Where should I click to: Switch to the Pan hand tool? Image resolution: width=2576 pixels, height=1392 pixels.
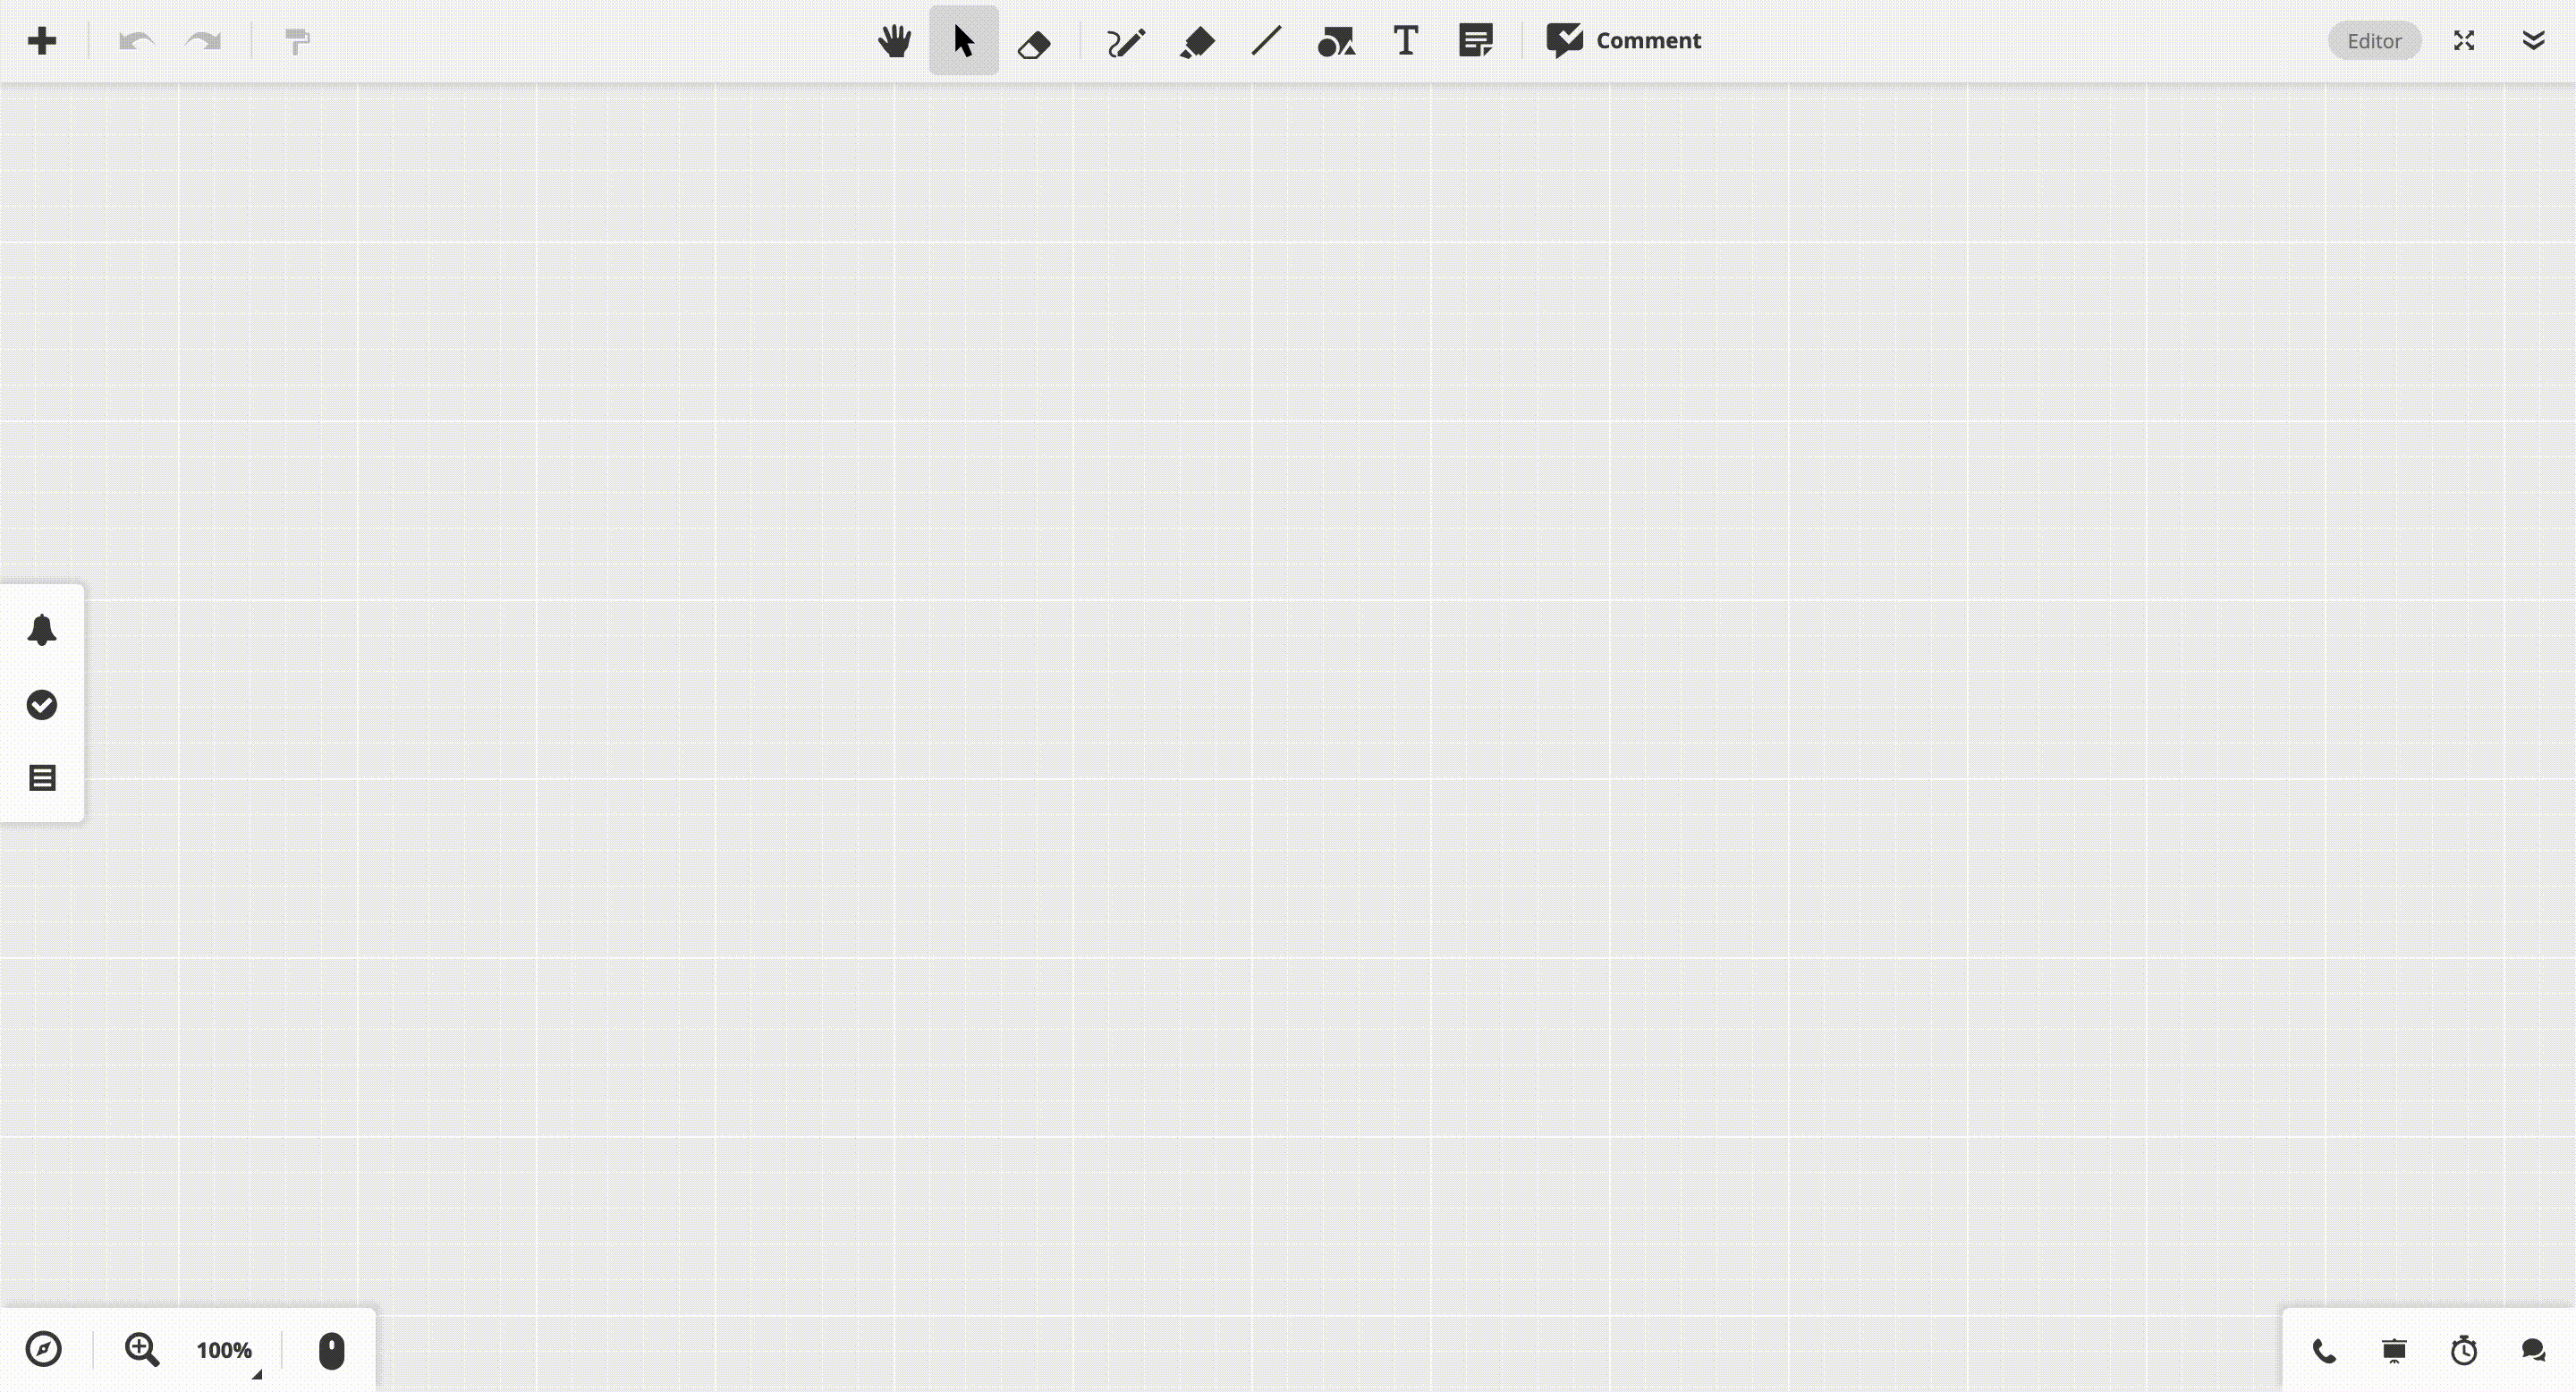click(894, 40)
